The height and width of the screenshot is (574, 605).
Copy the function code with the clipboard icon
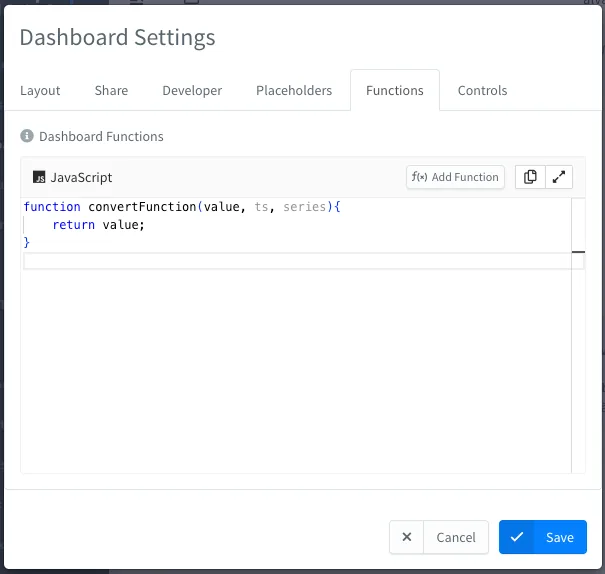pos(530,177)
